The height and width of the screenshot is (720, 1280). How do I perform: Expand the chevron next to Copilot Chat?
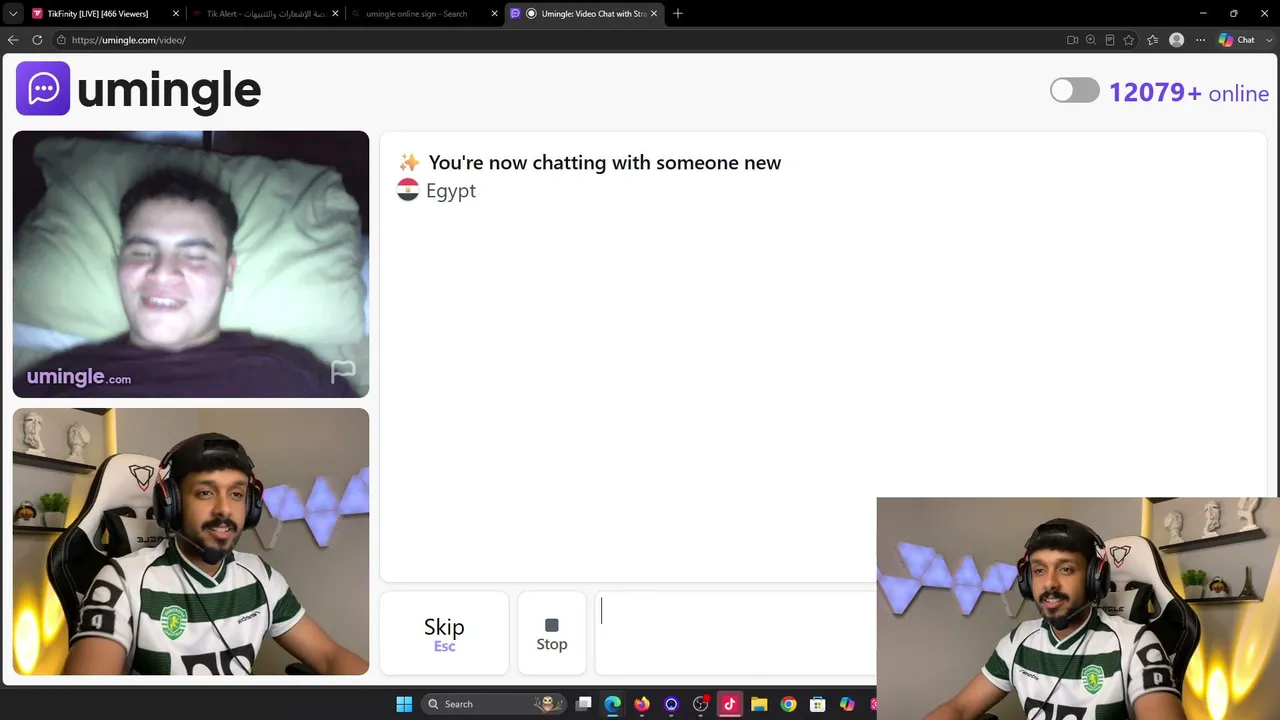(x=1270, y=40)
